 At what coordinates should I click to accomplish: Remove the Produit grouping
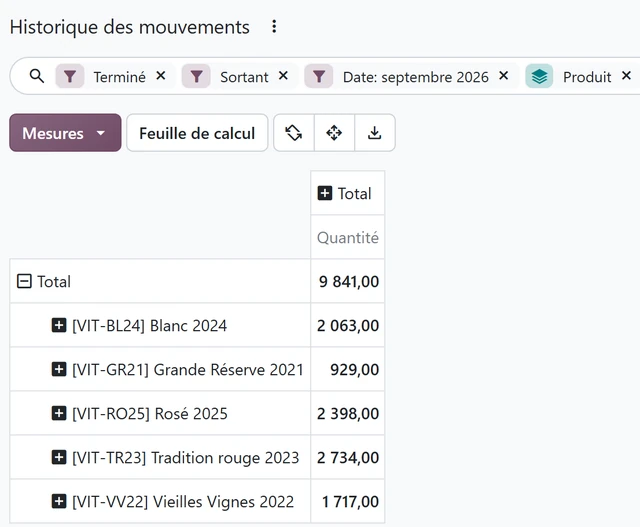(626, 76)
